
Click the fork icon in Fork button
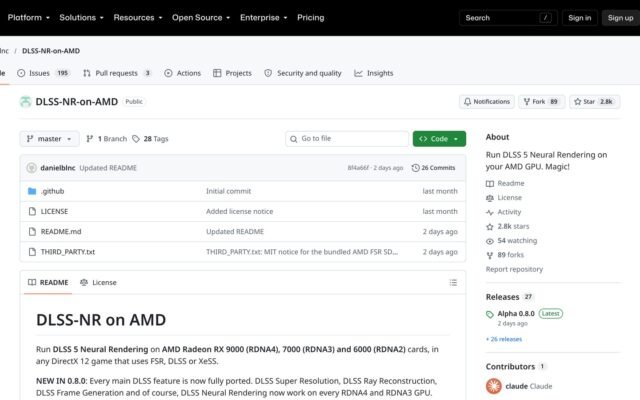point(527,102)
